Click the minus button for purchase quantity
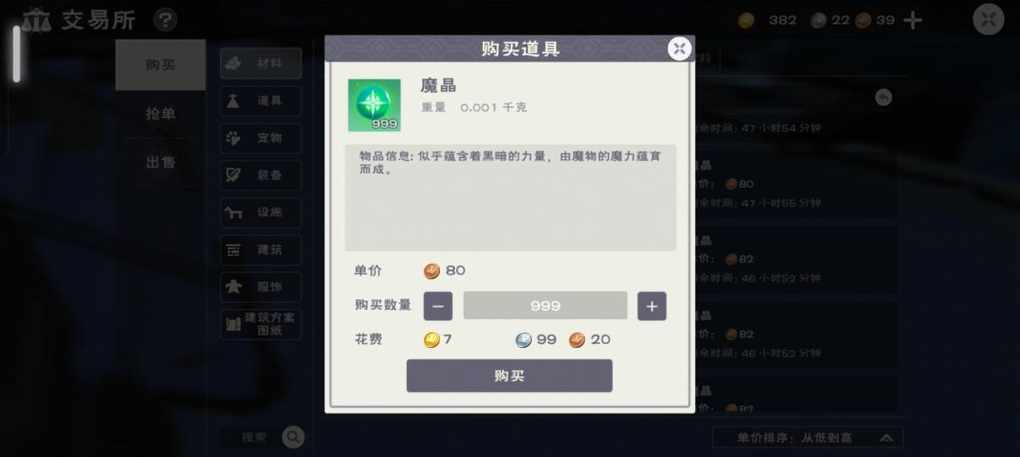This screenshot has height=457, width=1020. tap(438, 306)
